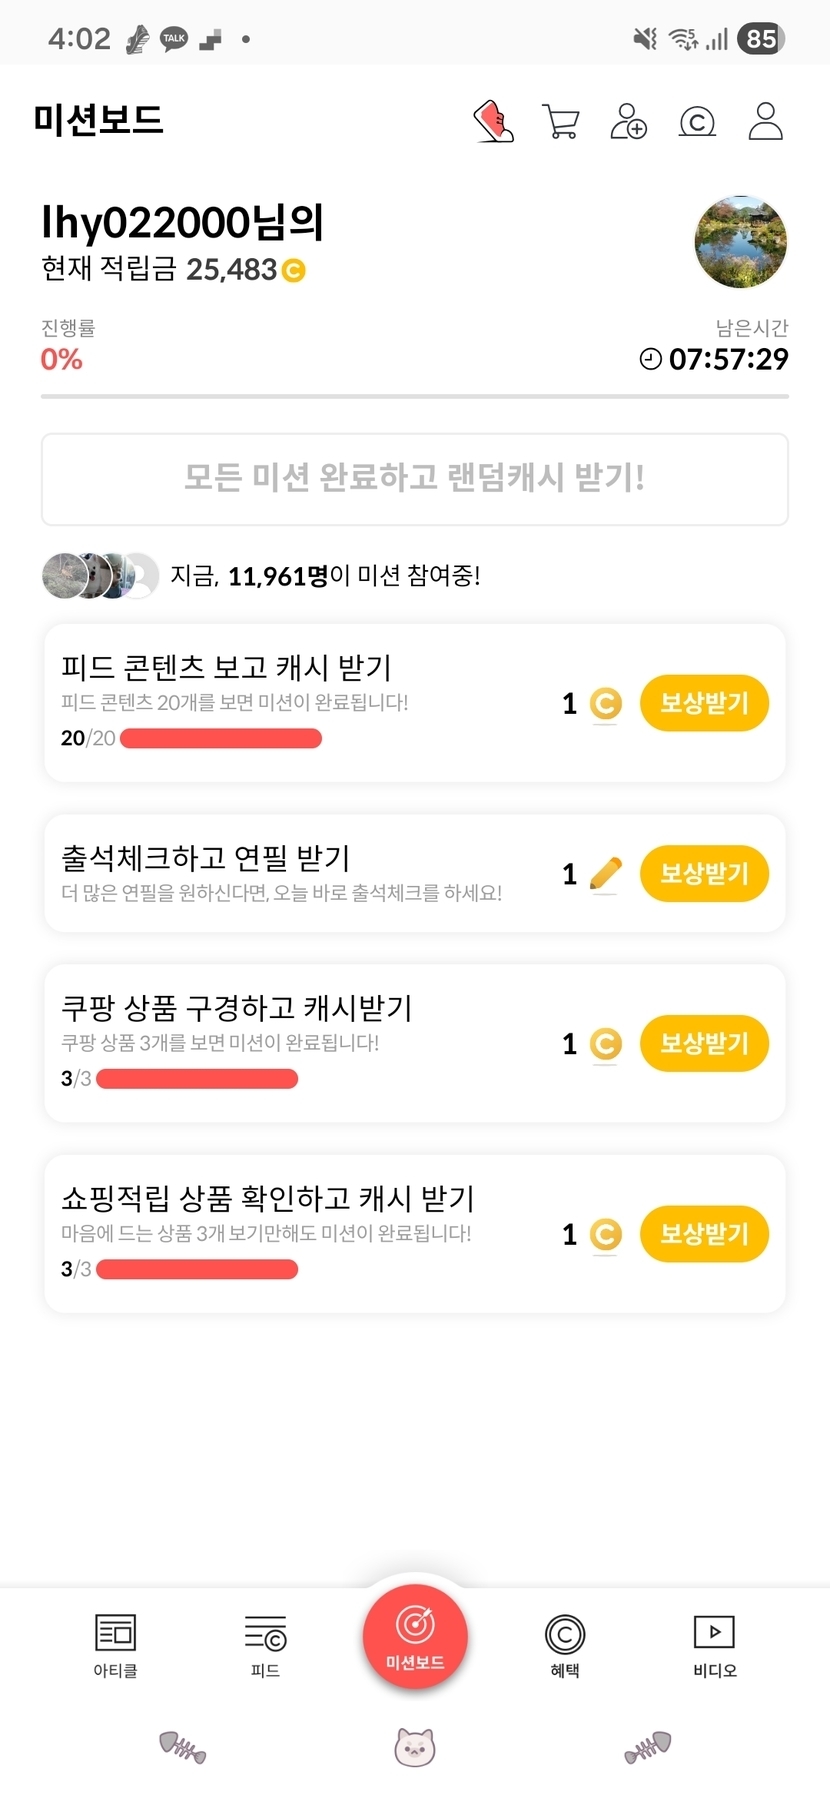Open the 혜택 tab
This screenshot has height=1798, width=830.
click(x=565, y=1645)
